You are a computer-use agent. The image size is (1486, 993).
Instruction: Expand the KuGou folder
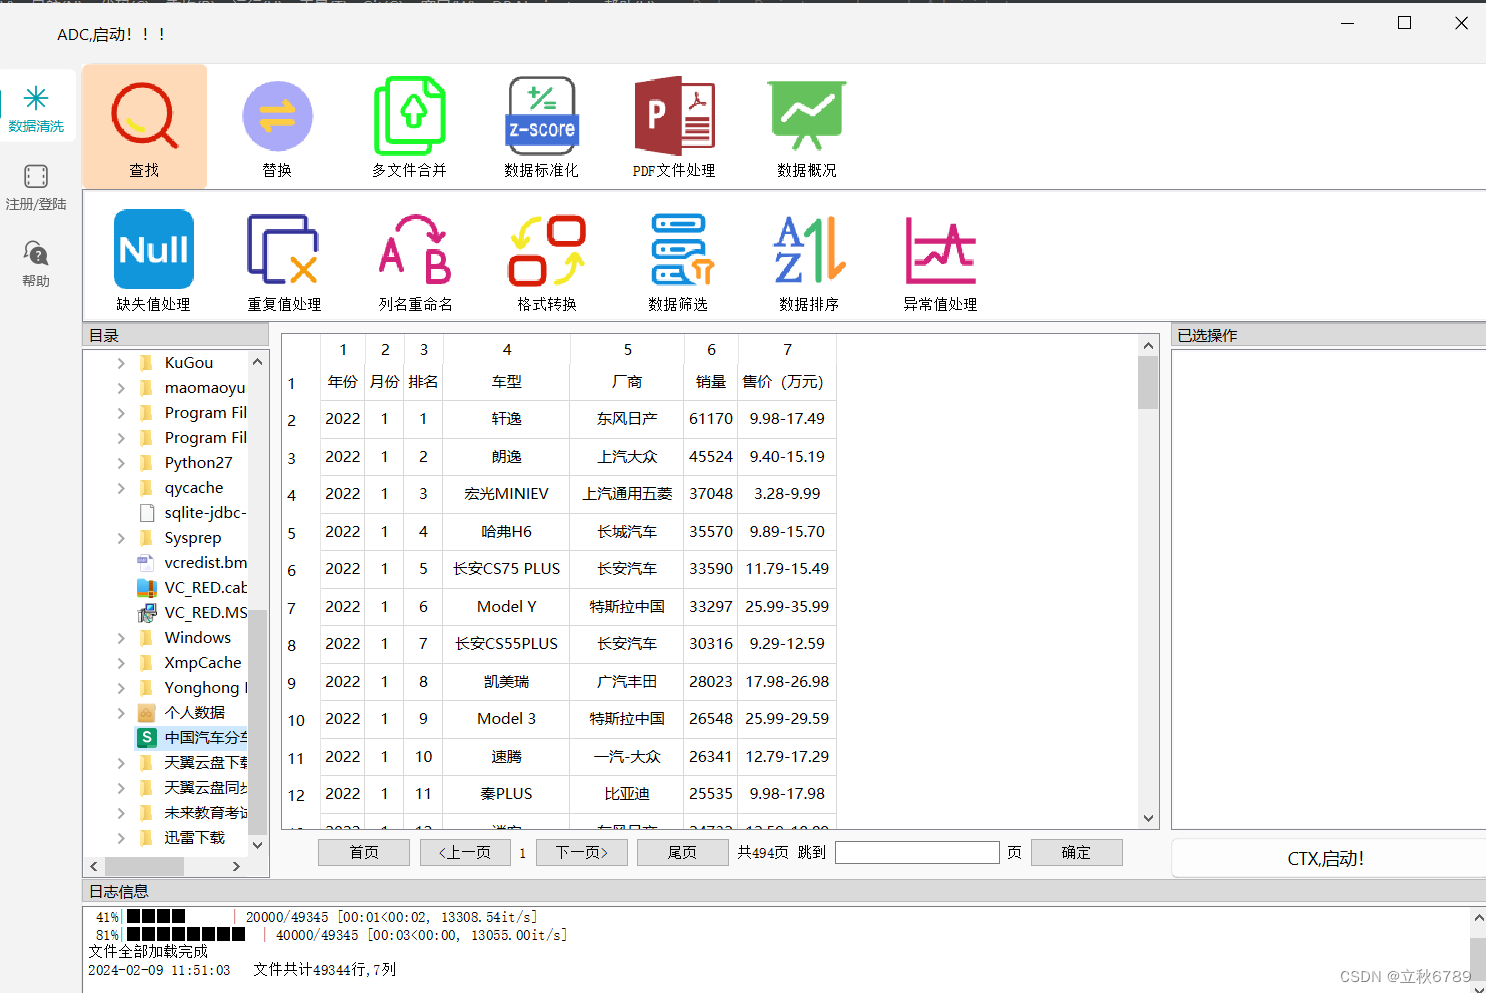tap(119, 362)
